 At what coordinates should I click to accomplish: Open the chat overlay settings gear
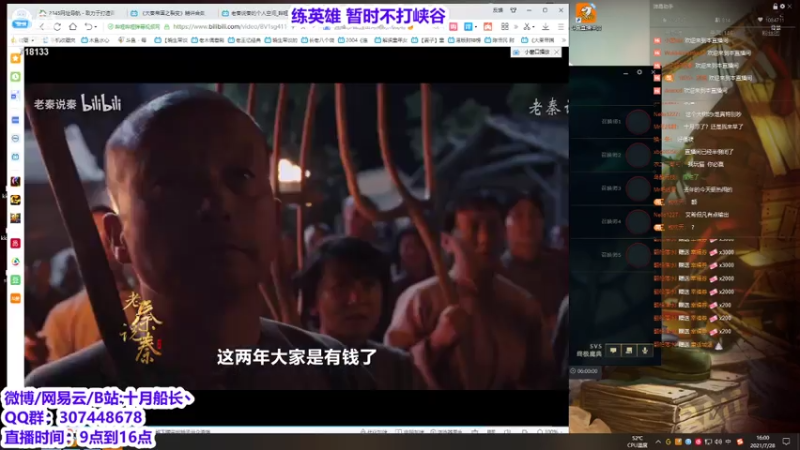(782, 7)
